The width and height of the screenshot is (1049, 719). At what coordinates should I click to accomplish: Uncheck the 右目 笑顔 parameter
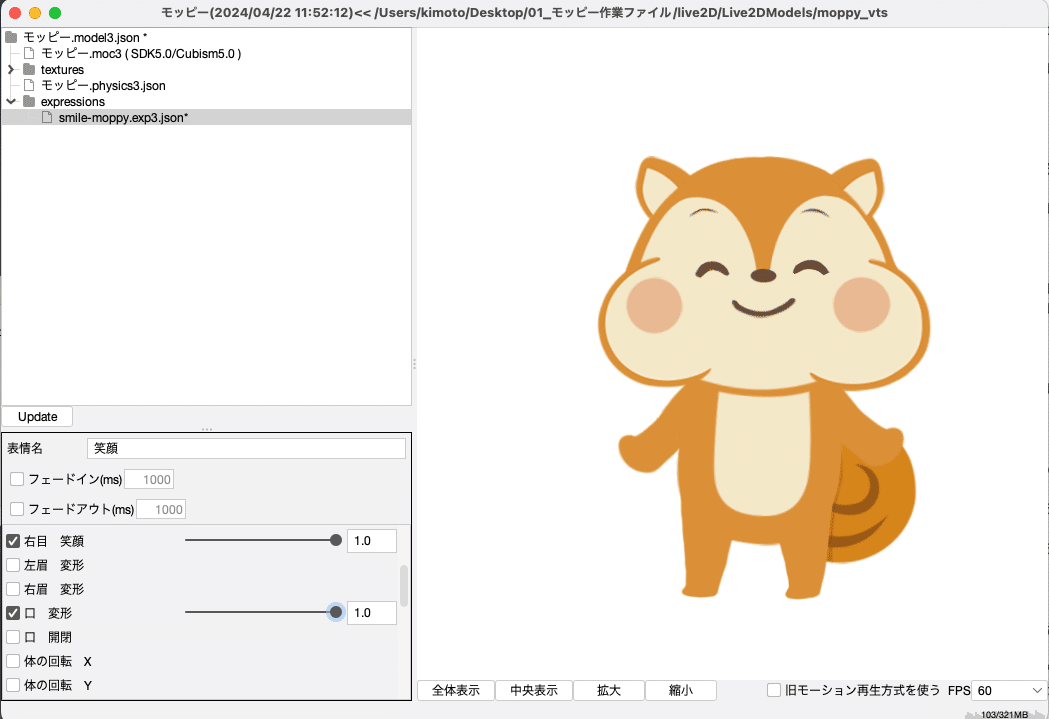coord(13,540)
